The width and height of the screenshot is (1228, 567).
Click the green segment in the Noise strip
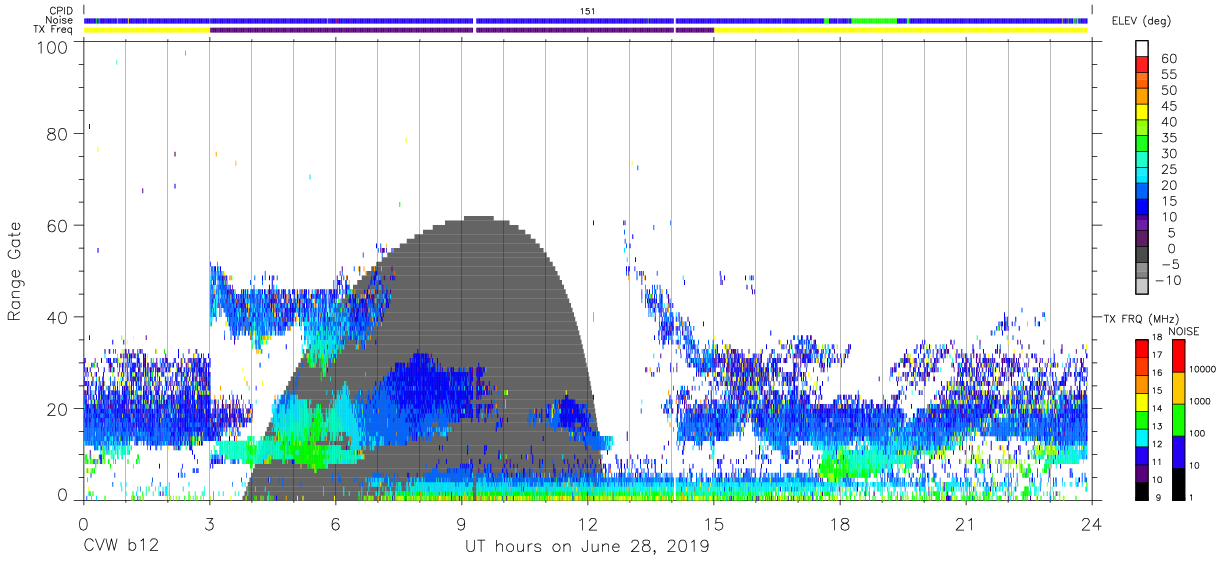point(875,20)
